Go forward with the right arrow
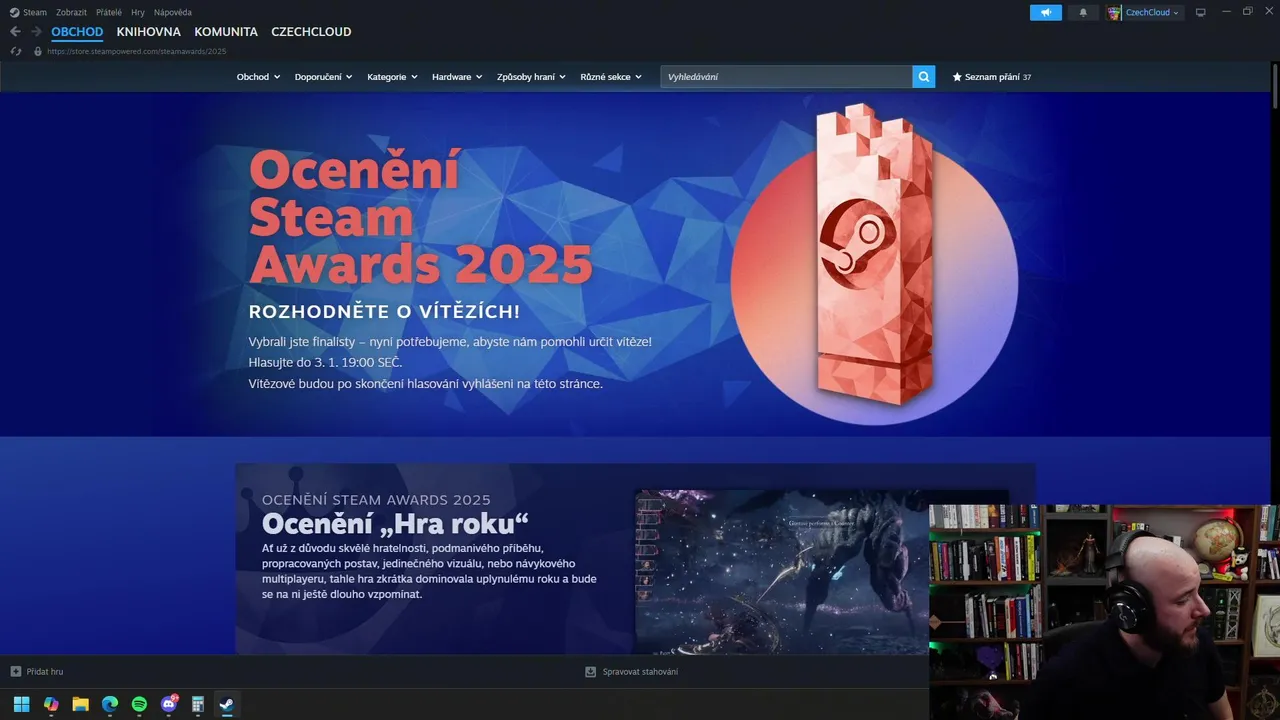Viewport: 1280px width, 720px height. click(x=36, y=32)
